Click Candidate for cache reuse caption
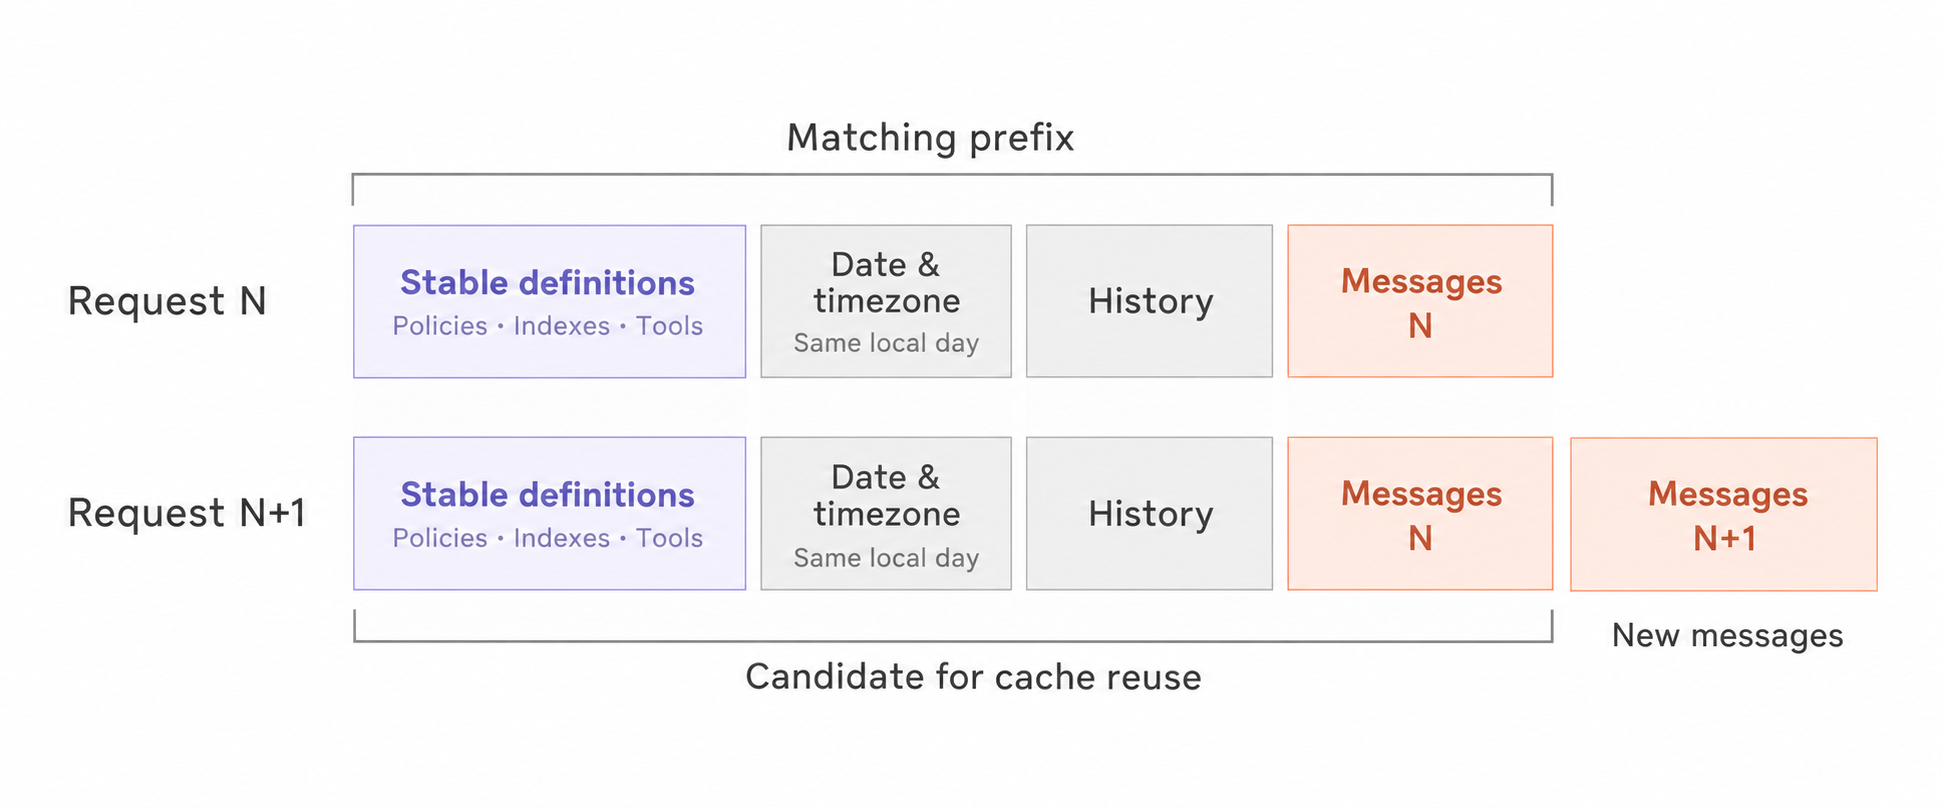The width and height of the screenshot is (1942, 809). click(x=973, y=677)
